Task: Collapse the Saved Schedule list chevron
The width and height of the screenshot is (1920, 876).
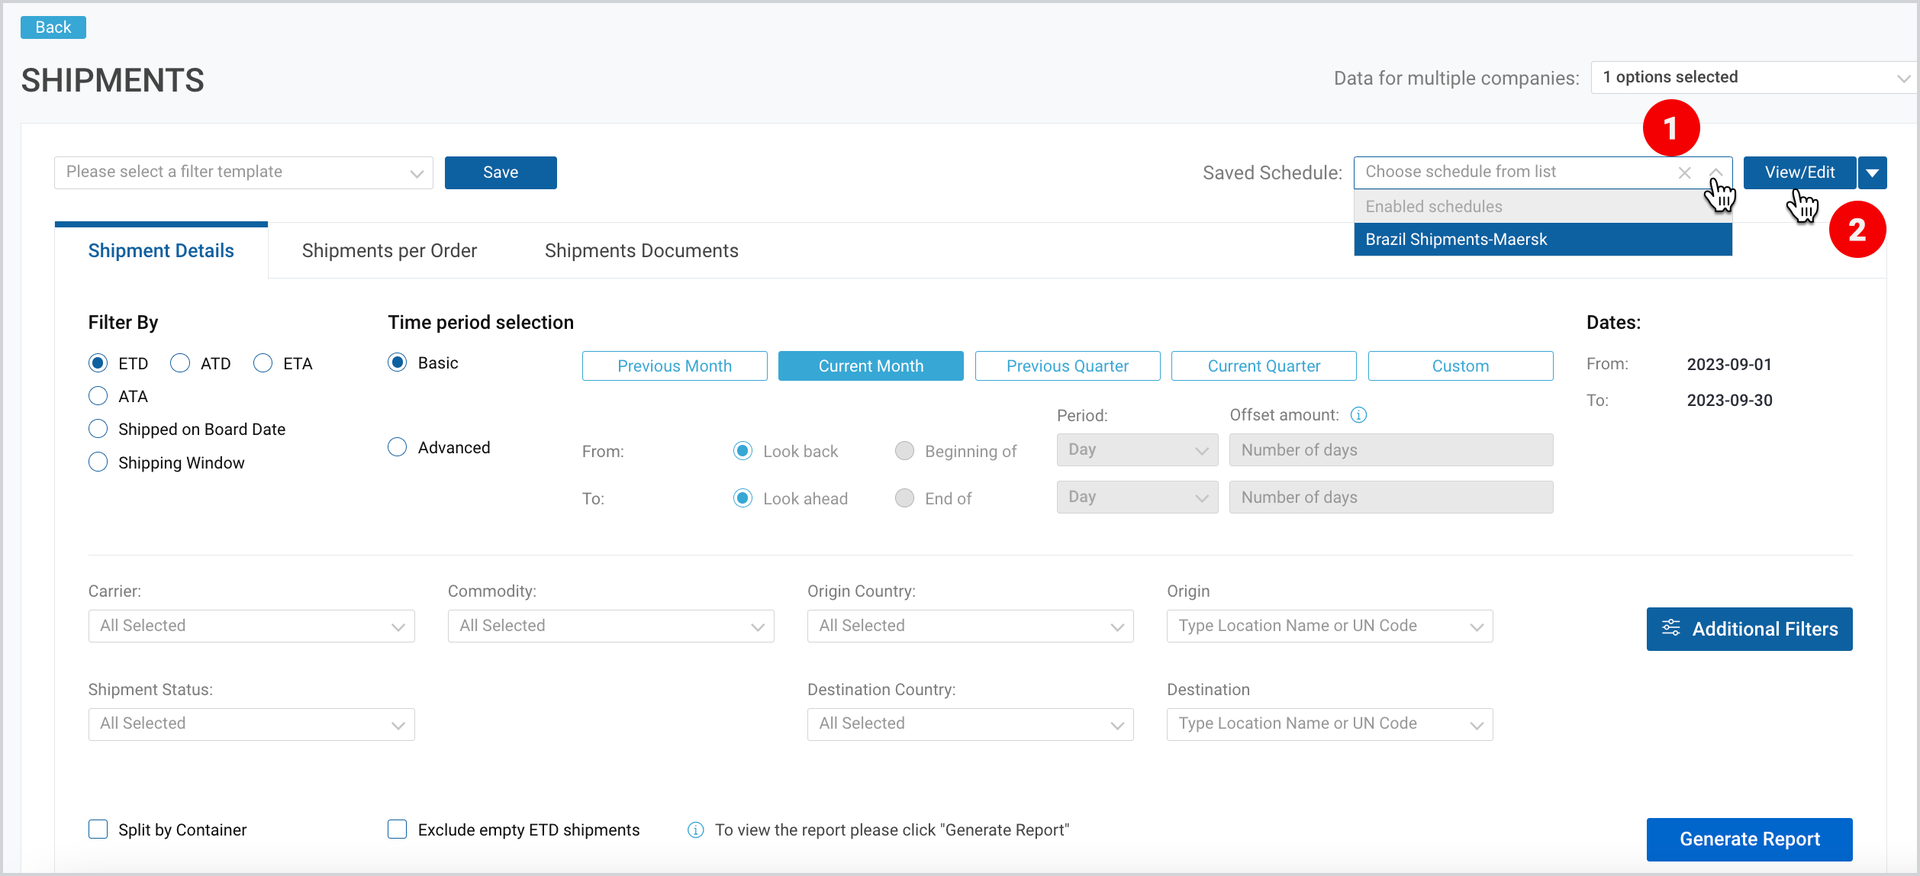Action: pyautogui.click(x=1715, y=172)
